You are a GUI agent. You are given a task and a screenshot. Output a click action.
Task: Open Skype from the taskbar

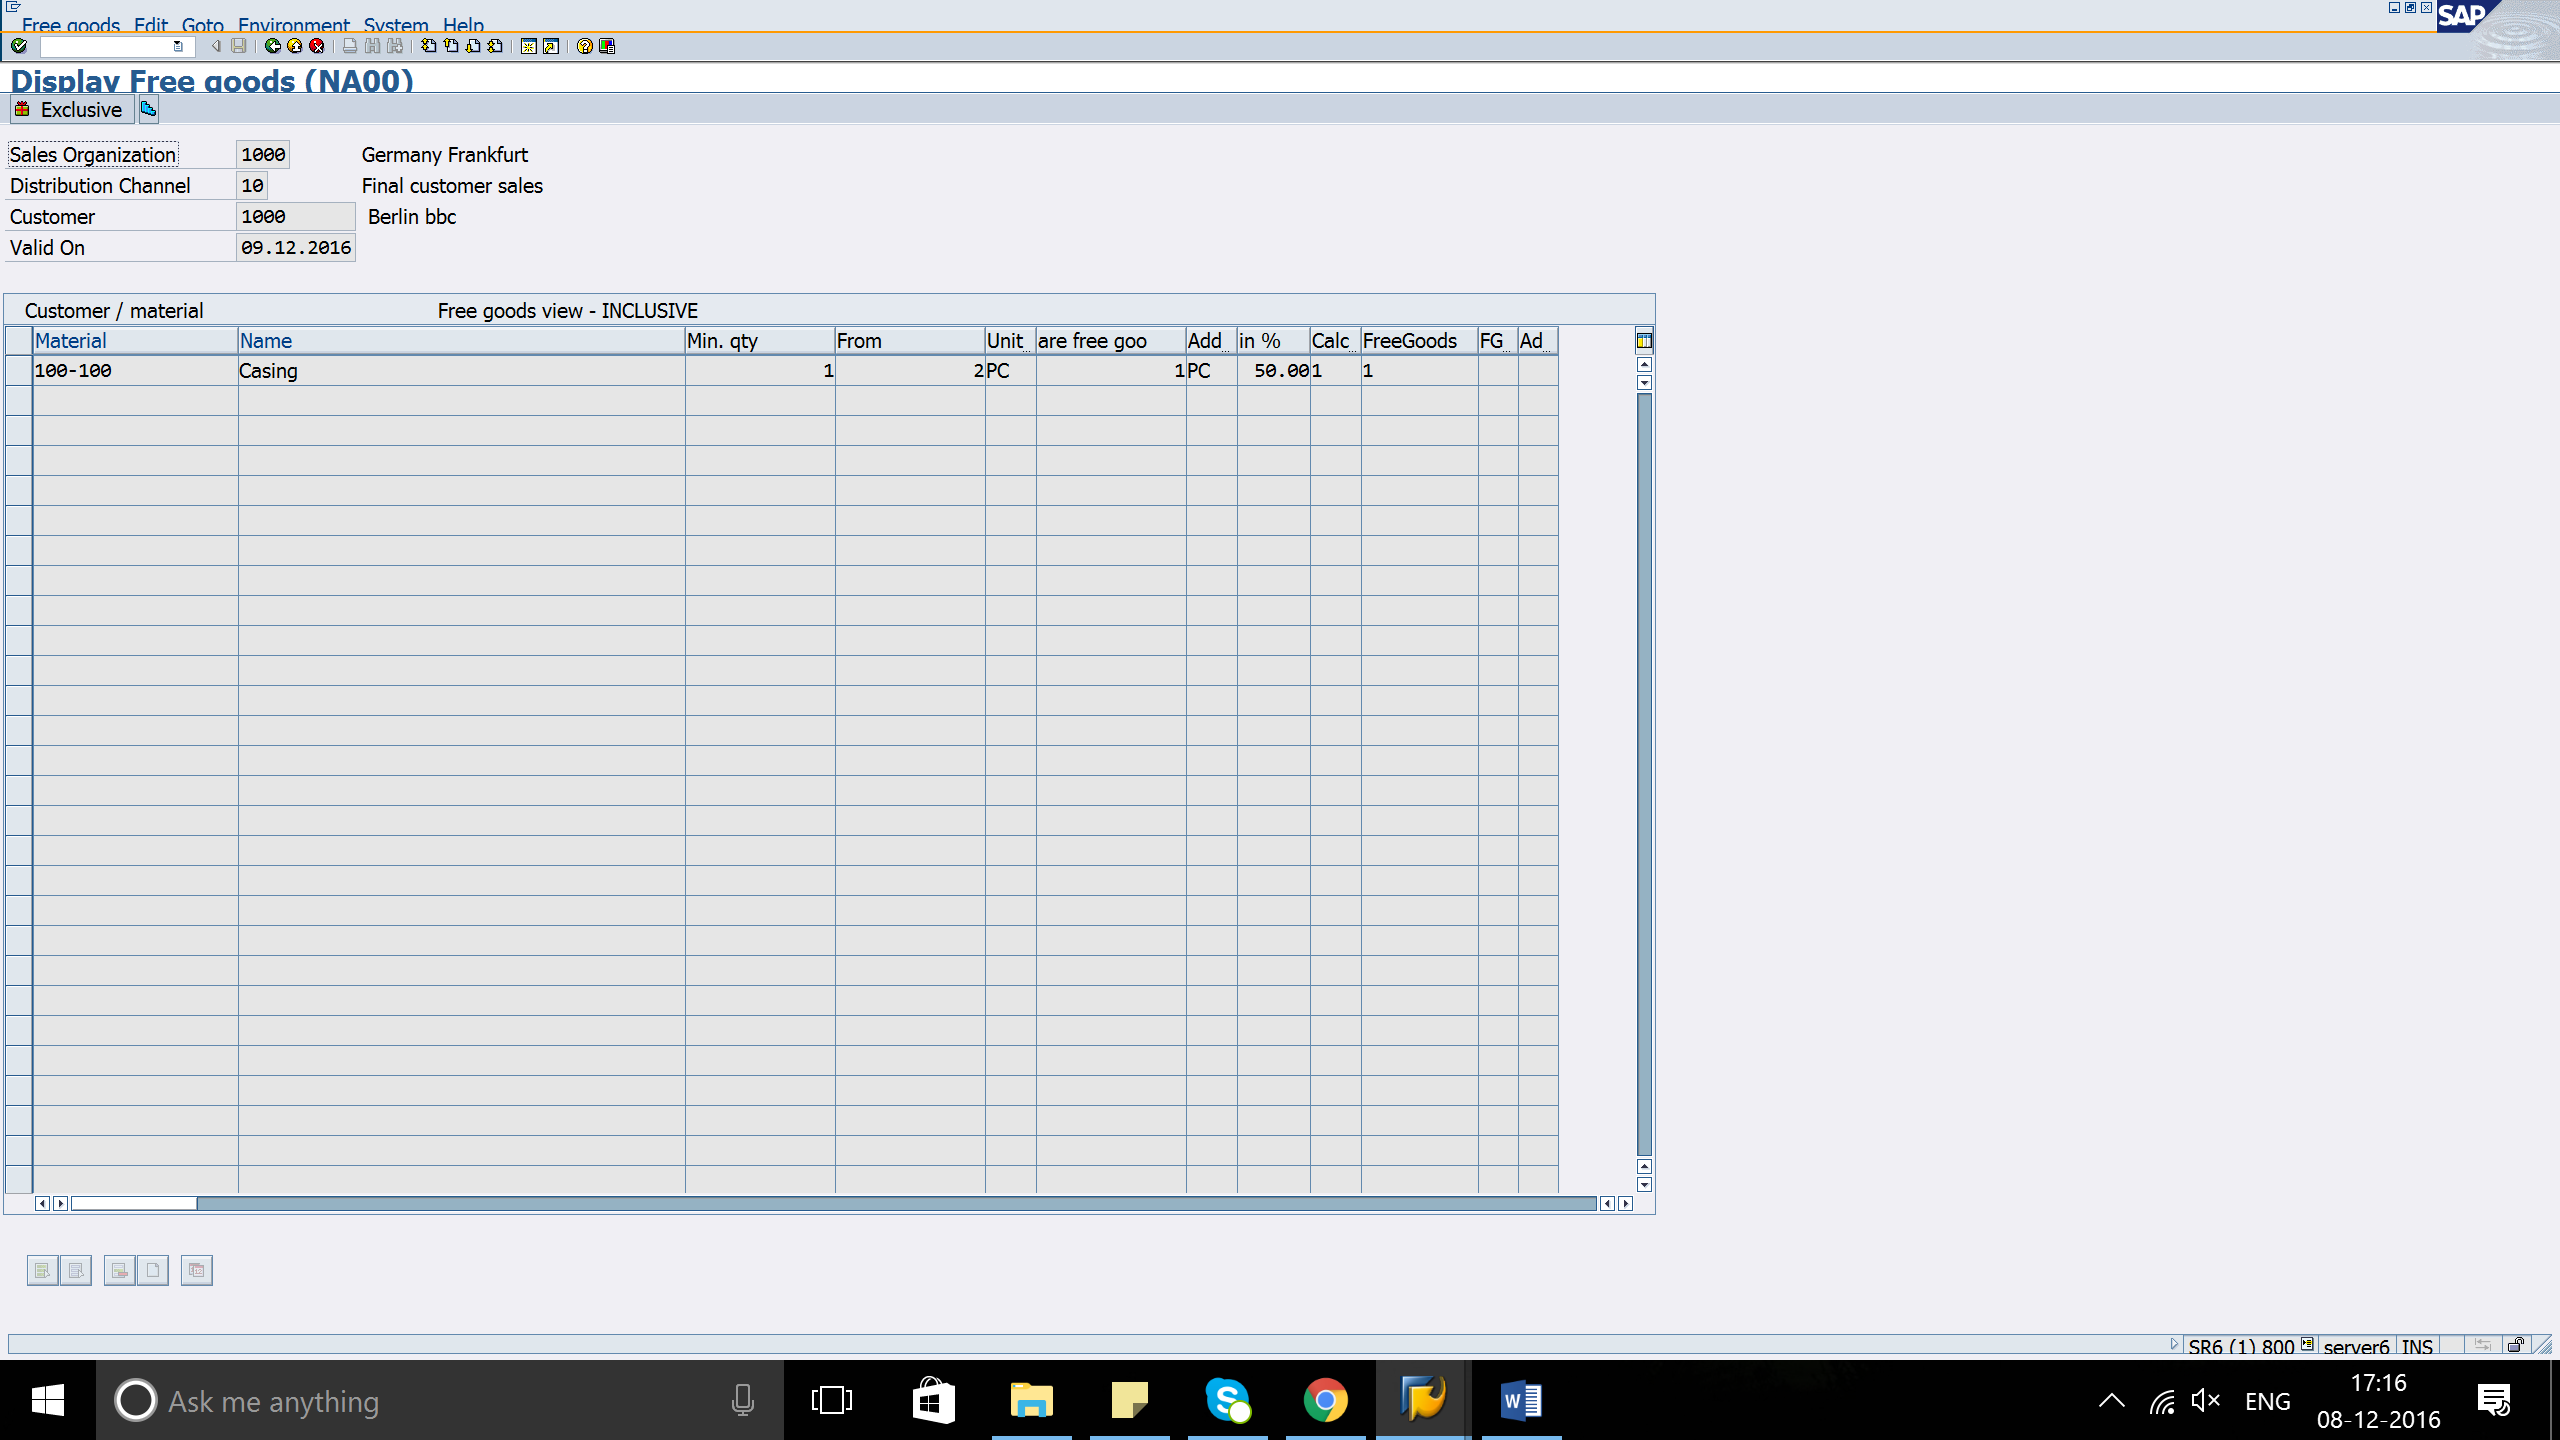[x=1227, y=1400]
